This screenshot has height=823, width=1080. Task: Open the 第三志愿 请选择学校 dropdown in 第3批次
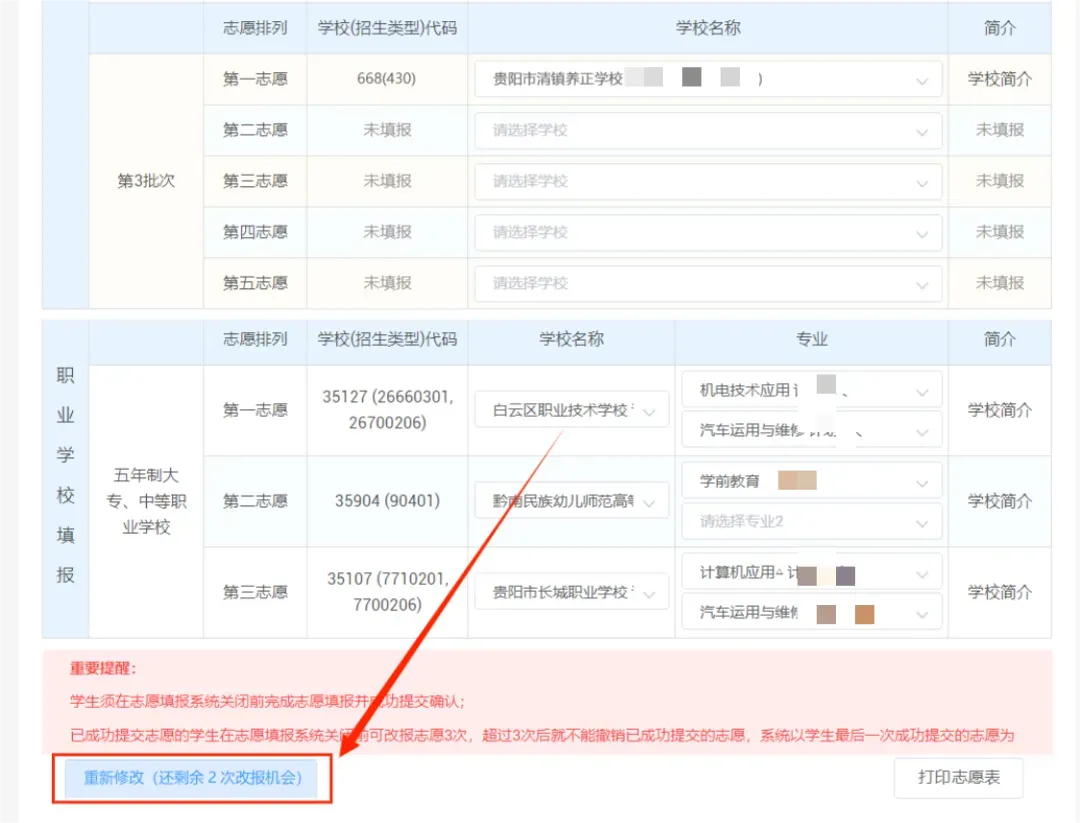point(708,181)
